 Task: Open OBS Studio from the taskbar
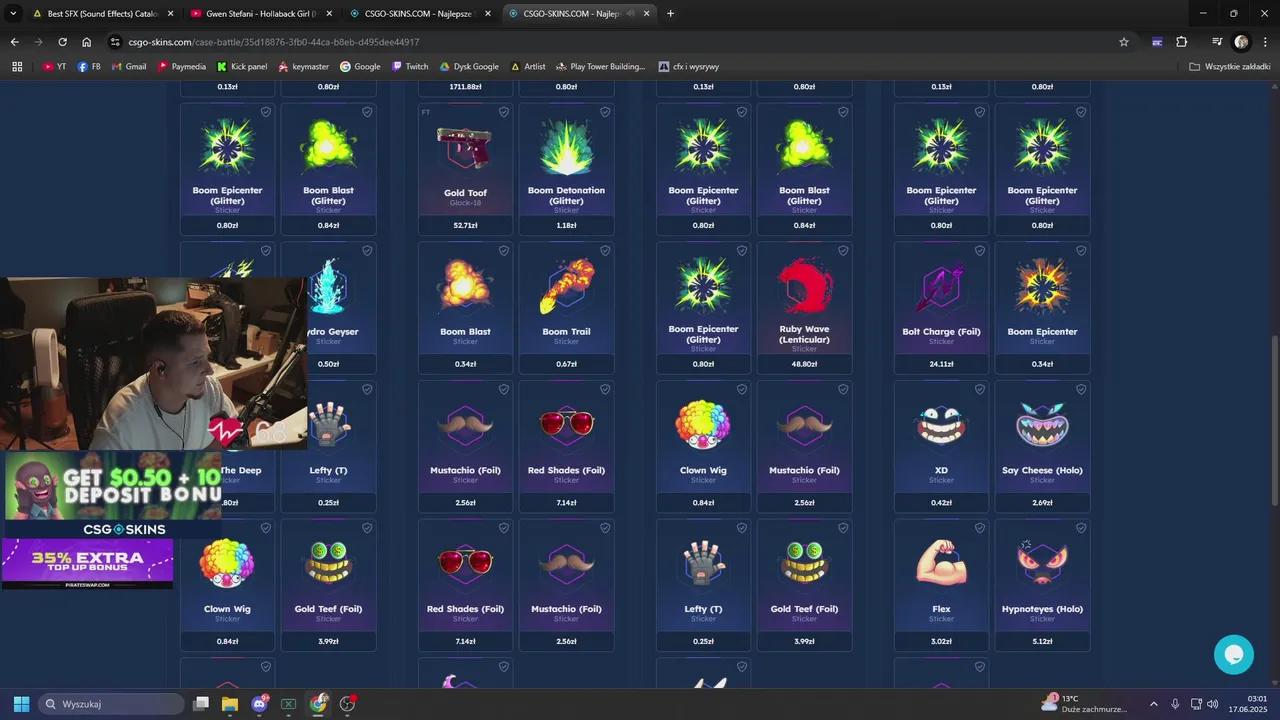click(348, 704)
